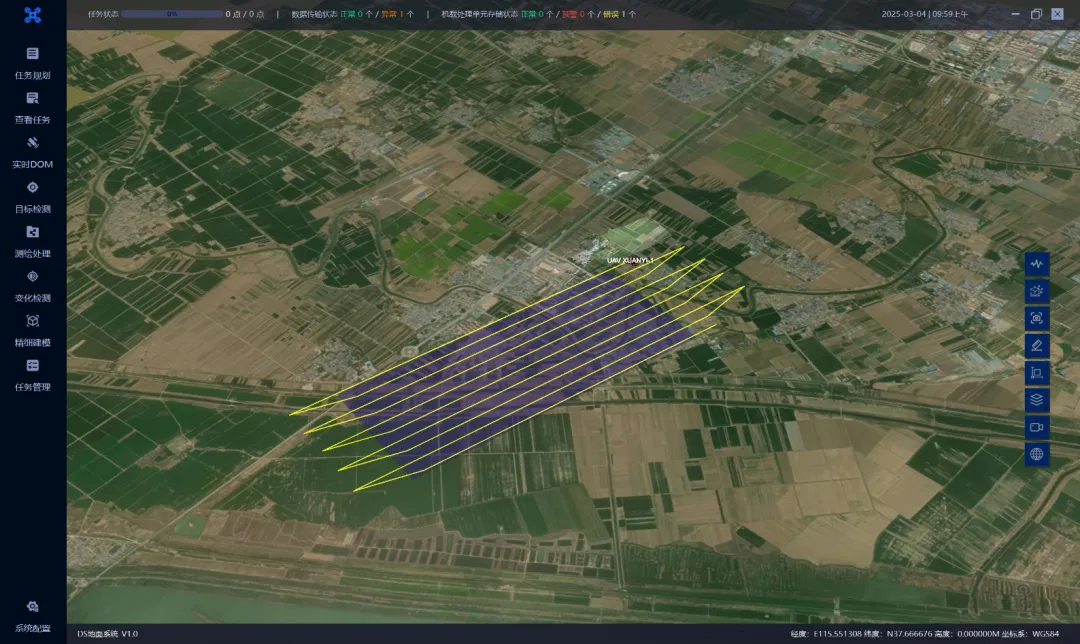Image resolution: width=1080 pixels, height=644 pixels.
Task: Toggle the globe view button
Action: click(x=1036, y=454)
